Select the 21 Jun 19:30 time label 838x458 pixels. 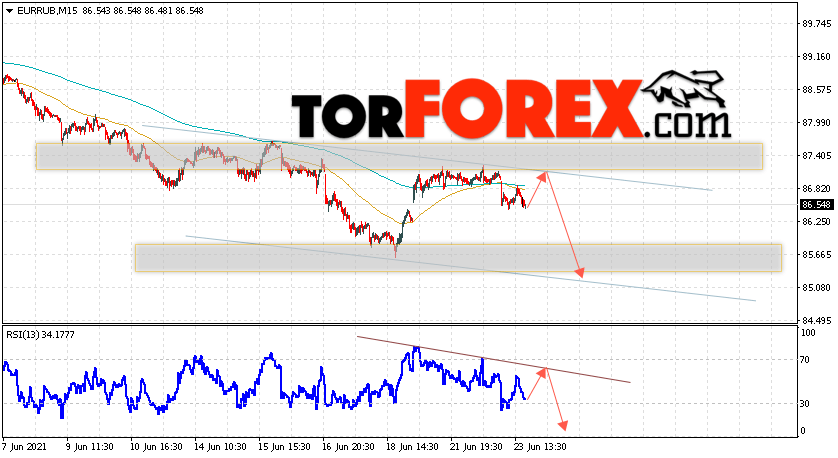[x=477, y=446]
